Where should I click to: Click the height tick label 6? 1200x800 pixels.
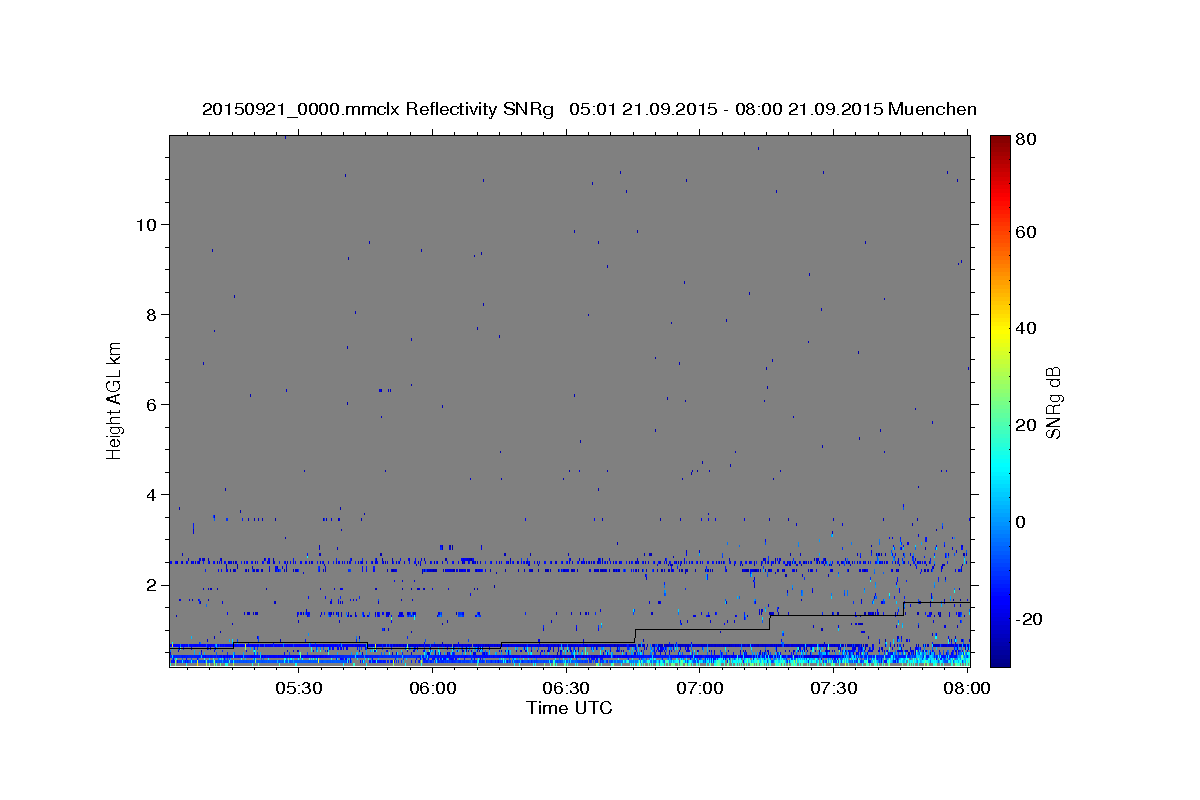pos(153,404)
